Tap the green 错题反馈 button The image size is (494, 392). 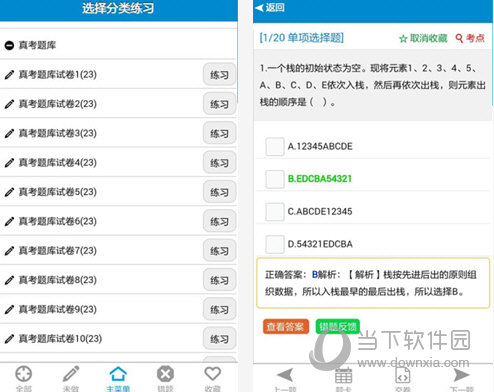click(338, 327)
